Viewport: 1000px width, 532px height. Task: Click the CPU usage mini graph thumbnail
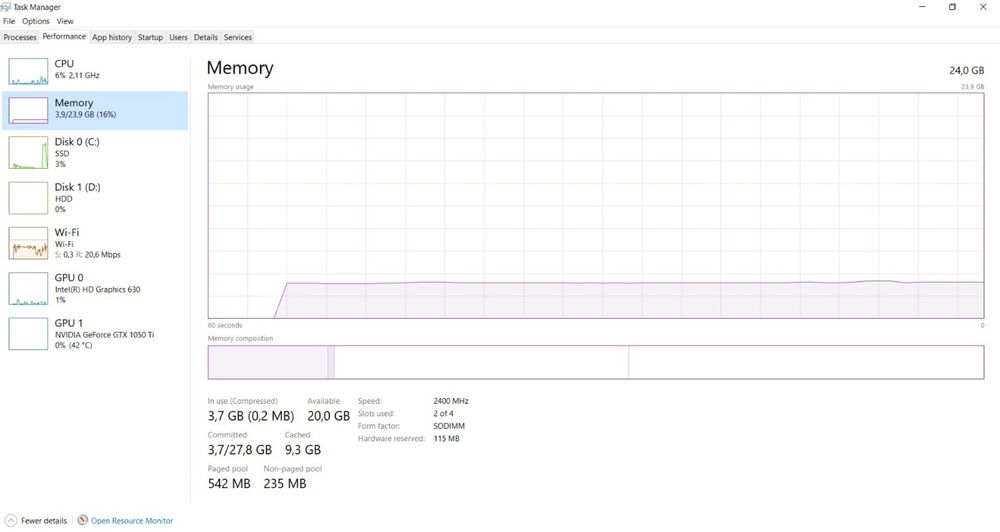click(x=28, y=71)
